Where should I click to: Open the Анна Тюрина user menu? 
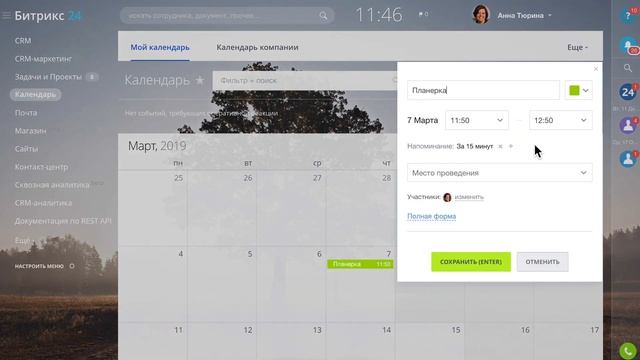pyautogui.click(x=524, y=16)
